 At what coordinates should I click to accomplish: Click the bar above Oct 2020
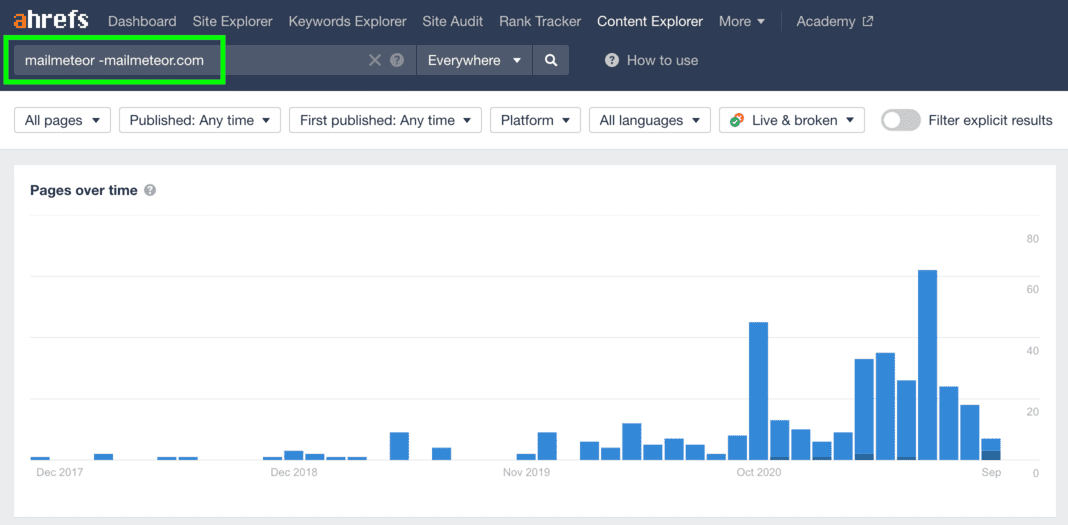tap(758, 391)
